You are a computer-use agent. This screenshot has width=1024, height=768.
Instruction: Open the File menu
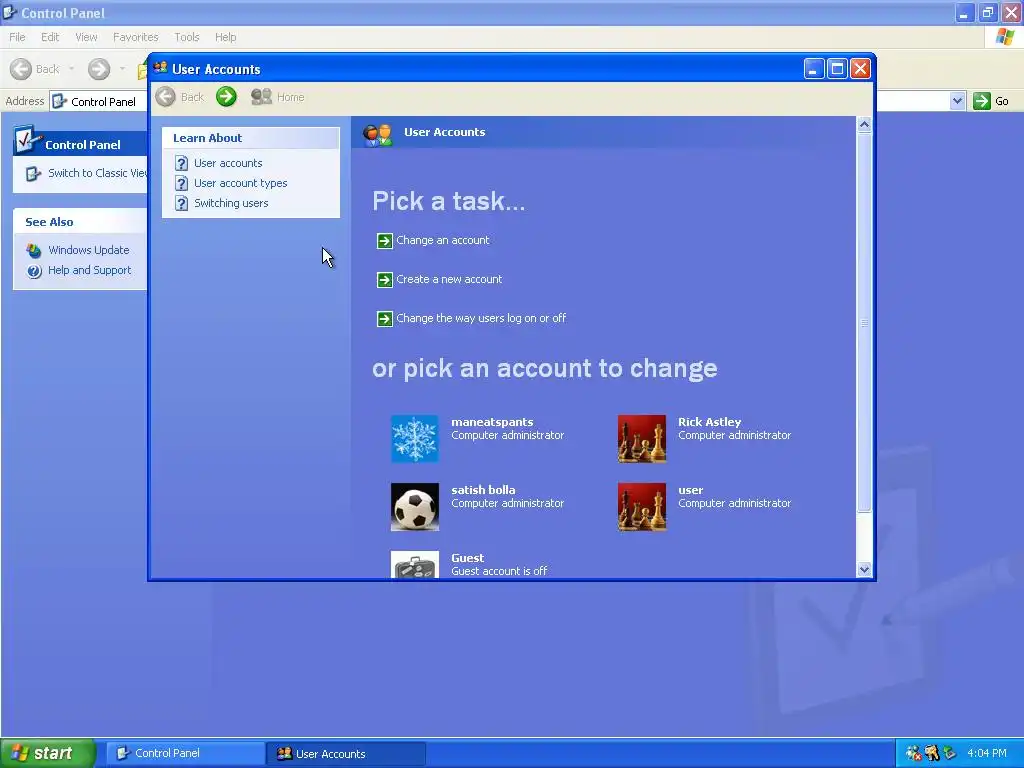point(17,37)
